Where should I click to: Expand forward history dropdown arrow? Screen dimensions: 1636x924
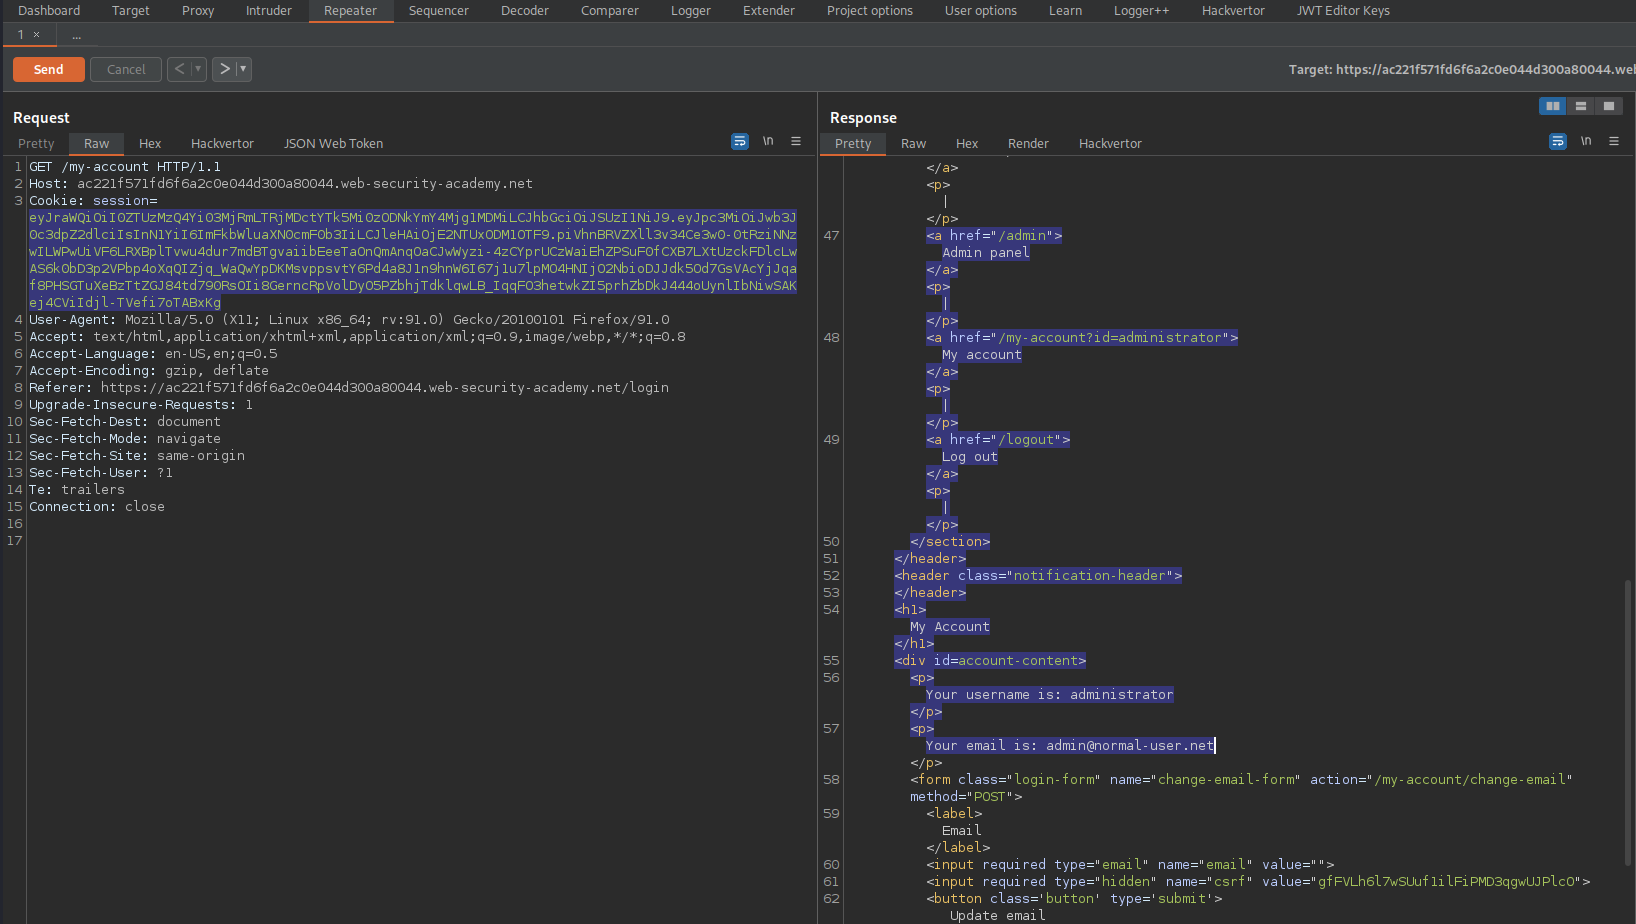(243, 69)
